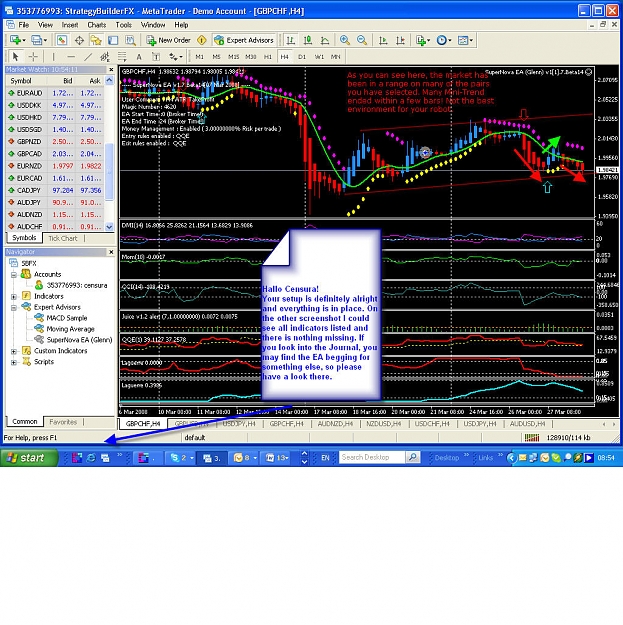Toggle the Auto Scroll chart icon

383,40
